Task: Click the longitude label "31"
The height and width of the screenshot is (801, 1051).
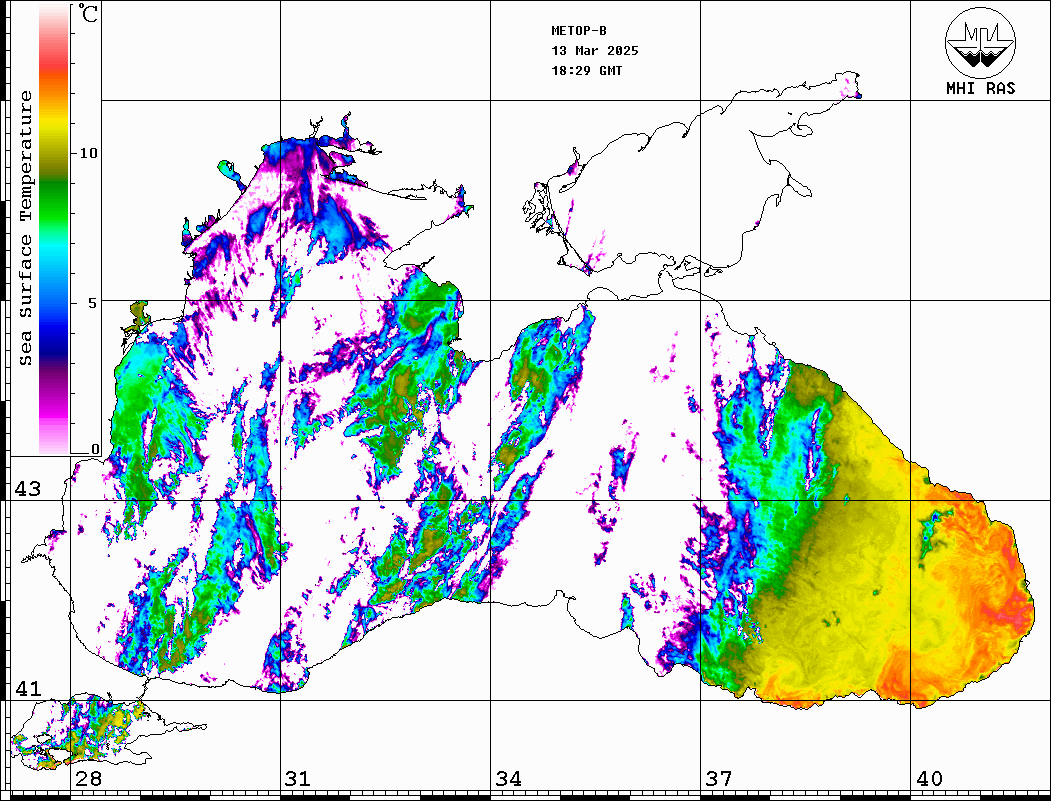Action: click(298, 779)
